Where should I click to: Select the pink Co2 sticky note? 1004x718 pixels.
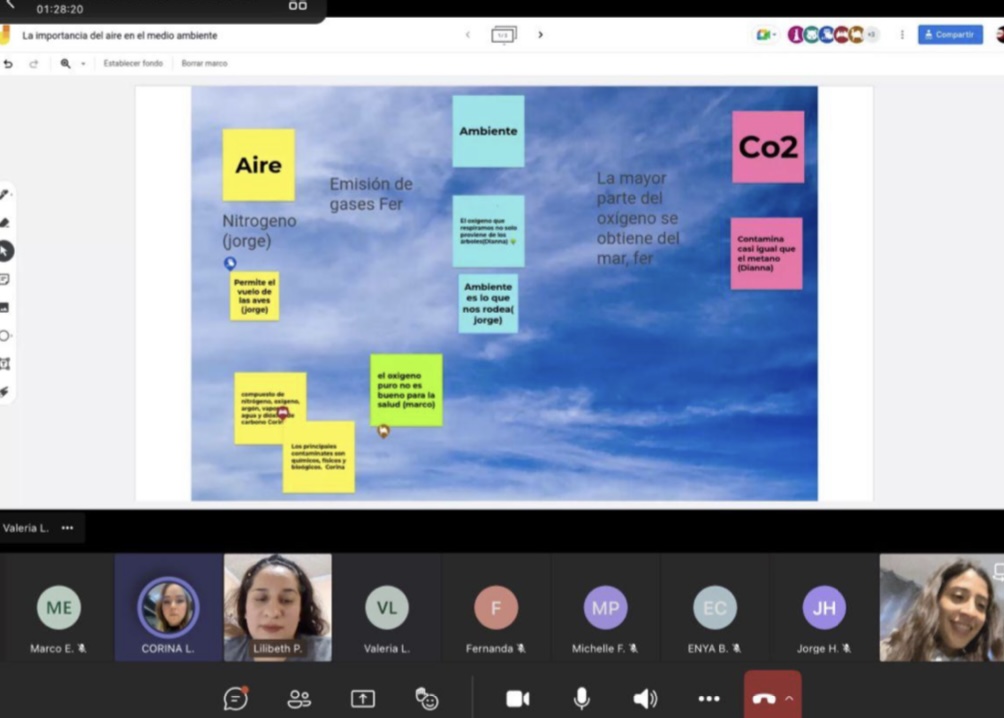click(767, 147)
